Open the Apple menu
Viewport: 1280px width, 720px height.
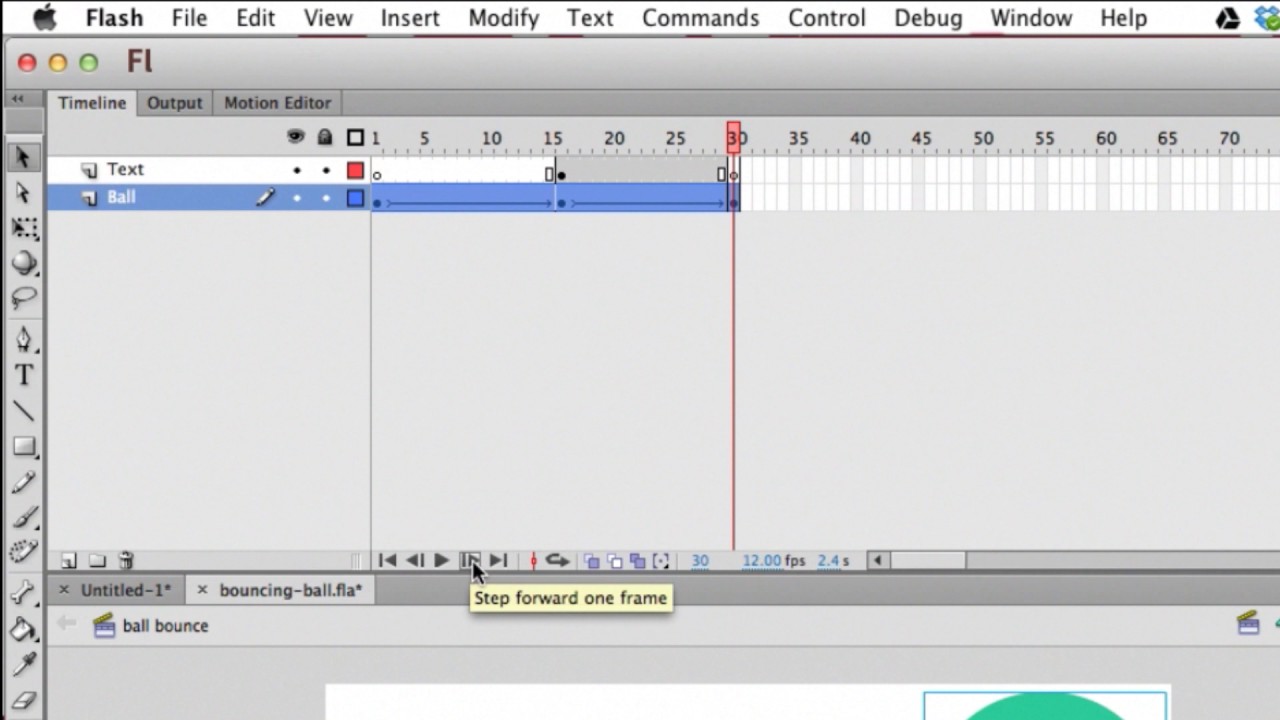pyautogui.click(x=44, y=18)
